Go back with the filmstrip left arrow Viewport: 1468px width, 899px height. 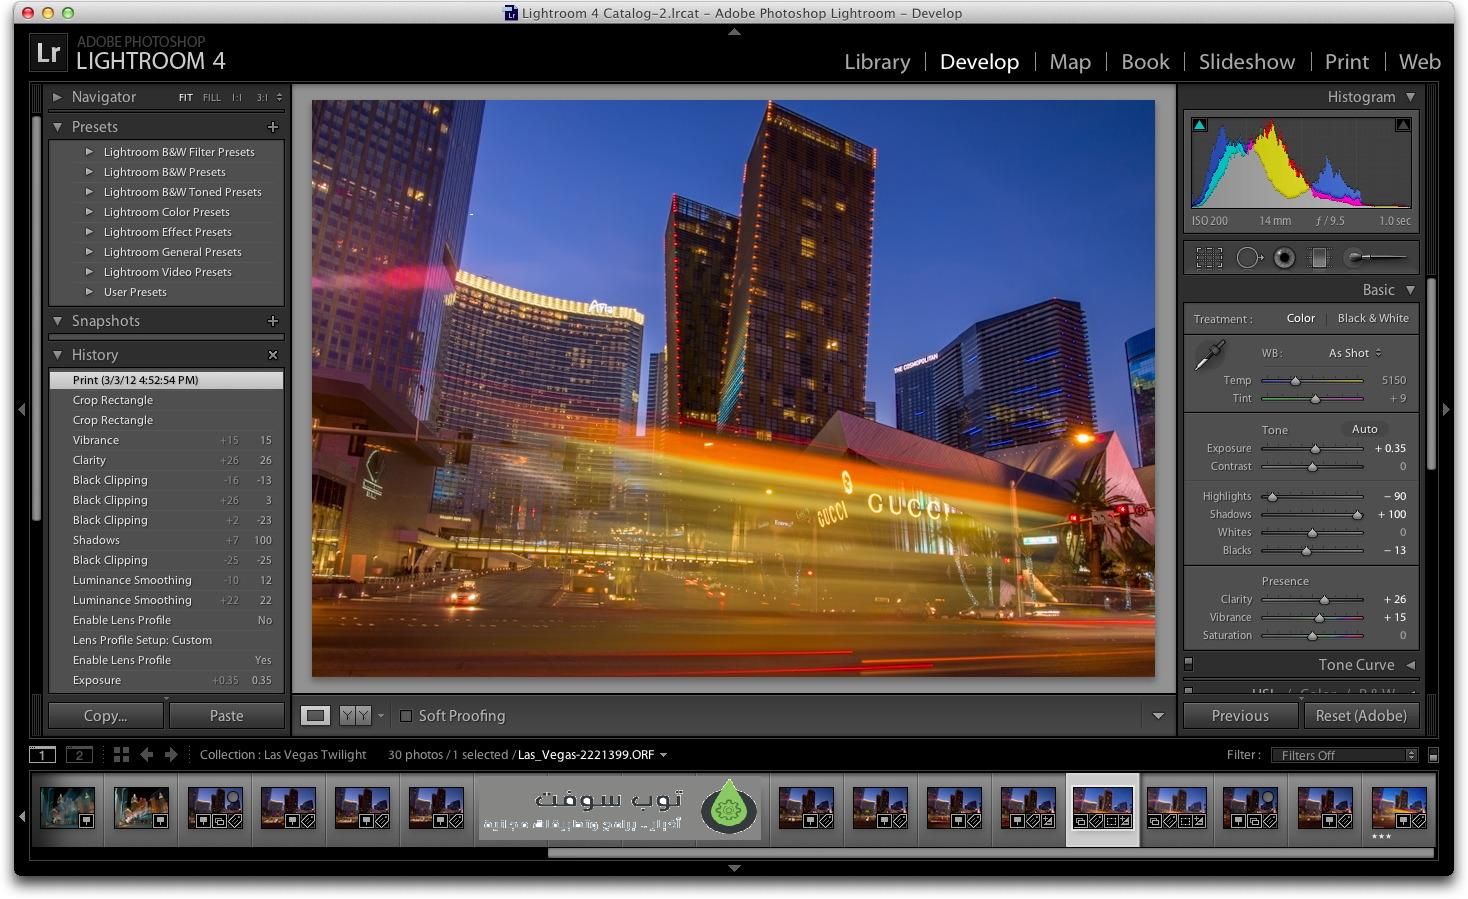[x=147, y=755]
